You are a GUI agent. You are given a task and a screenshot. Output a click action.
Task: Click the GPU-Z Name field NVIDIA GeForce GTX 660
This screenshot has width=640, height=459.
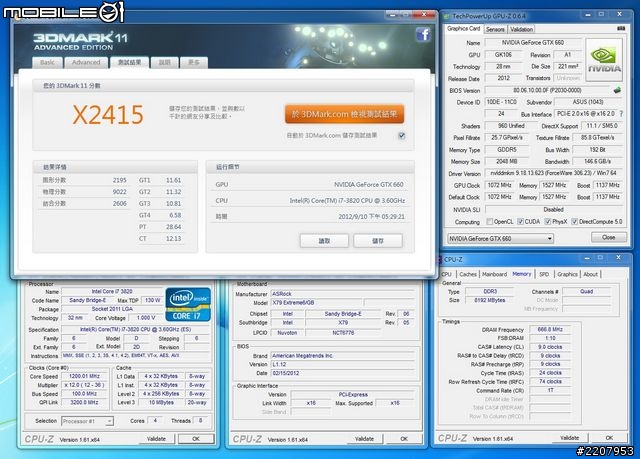(533, 42)
